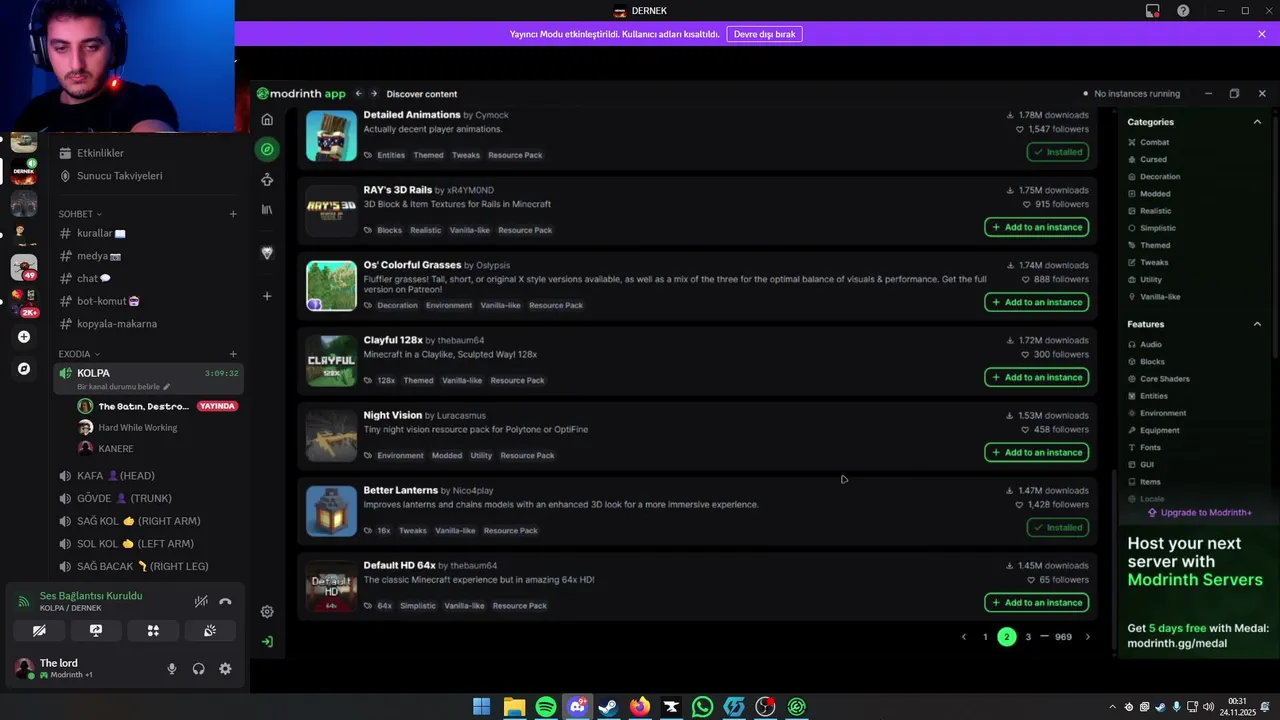Screen dimensions: 1280x720
Task: Open Upgrade to Modrinth+ link
Action: (1199, 512)
